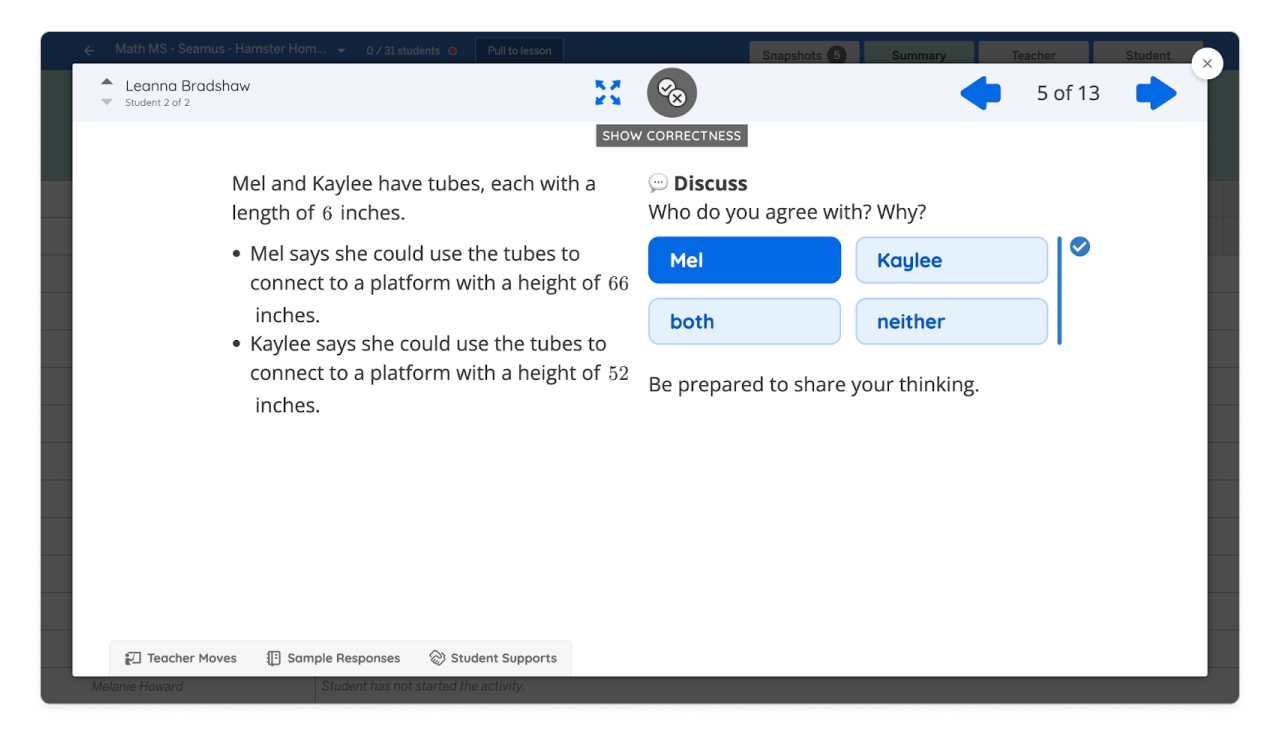Choose the both answer option
Viewport: 1280px width, 735px height.
tap(744, 322)
